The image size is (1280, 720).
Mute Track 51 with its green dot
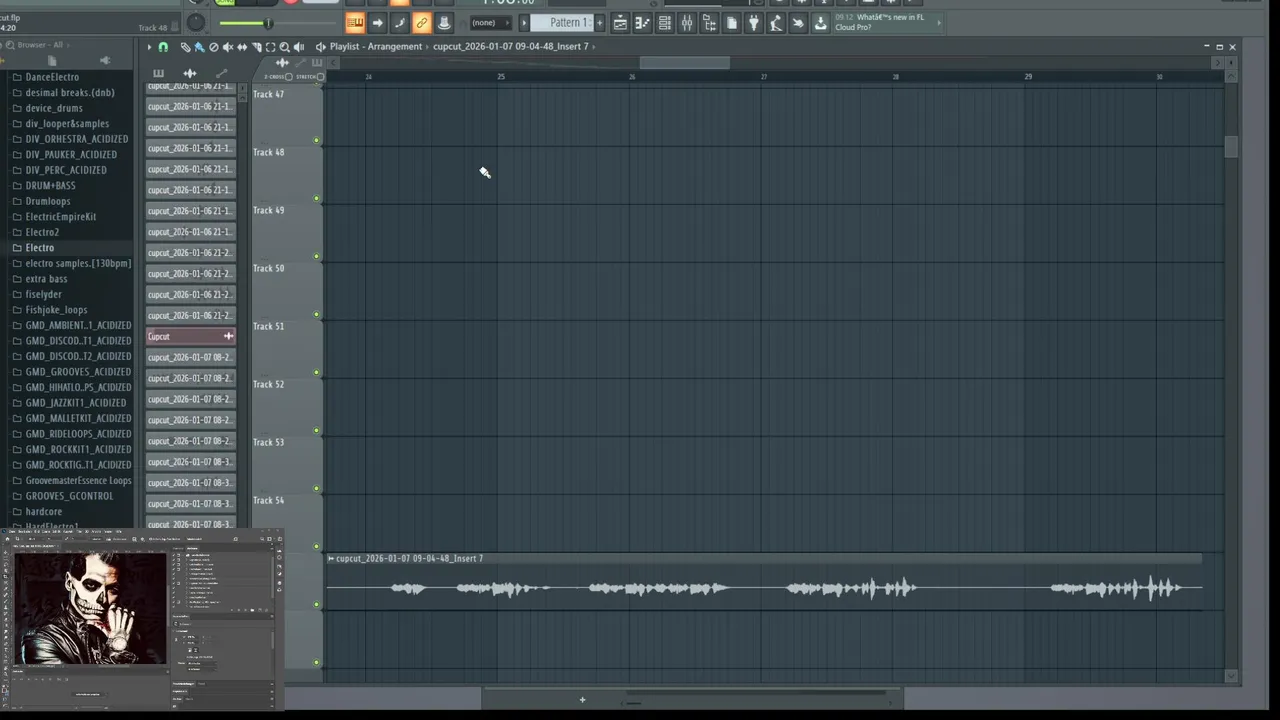[x=317, y=372]
